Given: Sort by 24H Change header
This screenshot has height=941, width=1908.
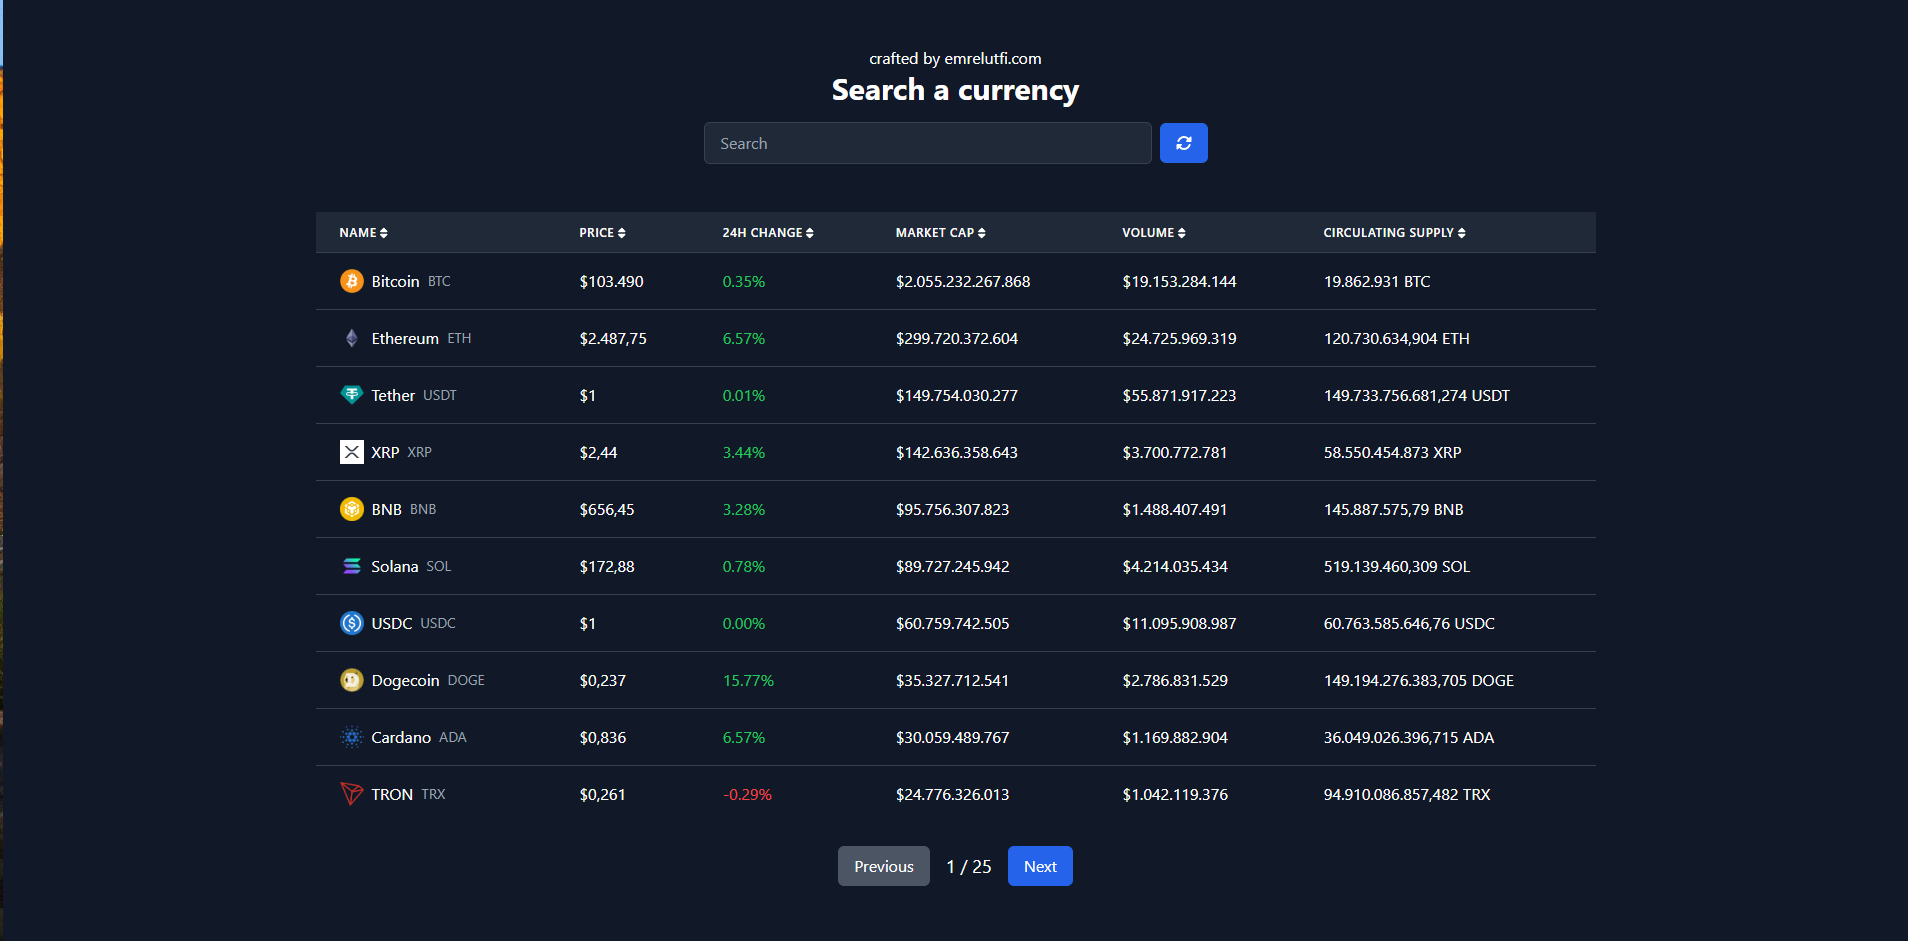Looking at the screenshot, I should point(768,233).
